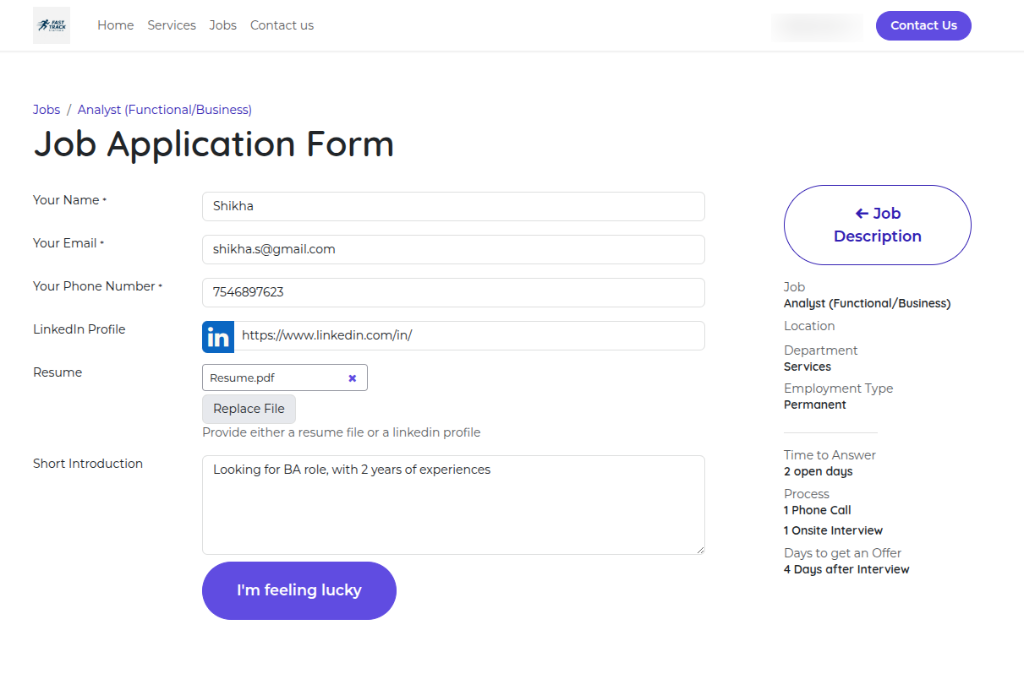Submit with I'm feeling lucky button
This screenshot has height=679, width=1024.
[x=299, y=591]
